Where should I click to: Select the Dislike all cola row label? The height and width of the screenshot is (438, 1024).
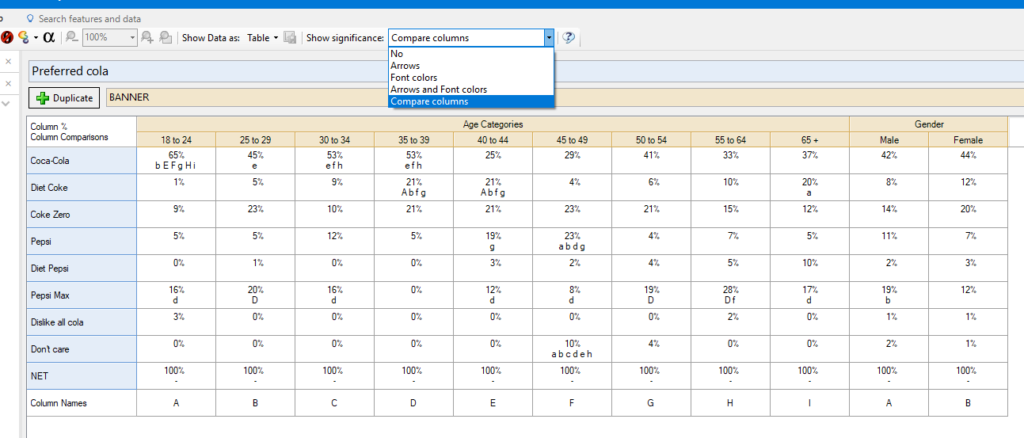point(82,322)
